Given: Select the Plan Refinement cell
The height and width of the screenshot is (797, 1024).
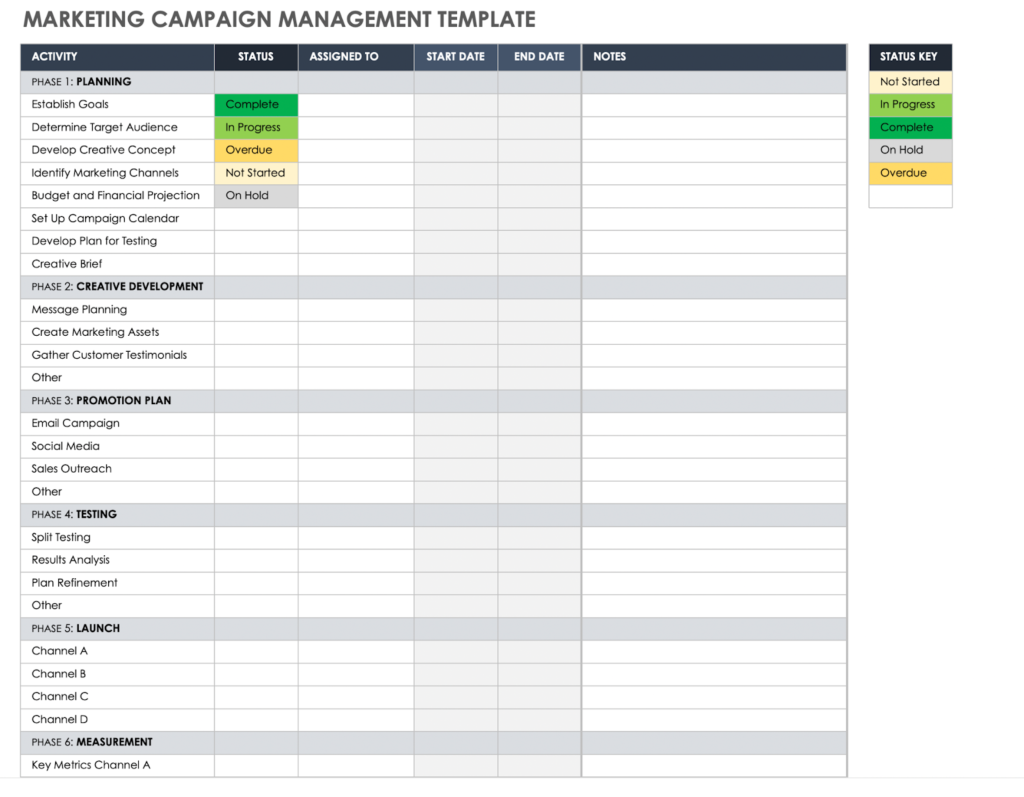Looking at the screenshot, I should tap(118, 583).
